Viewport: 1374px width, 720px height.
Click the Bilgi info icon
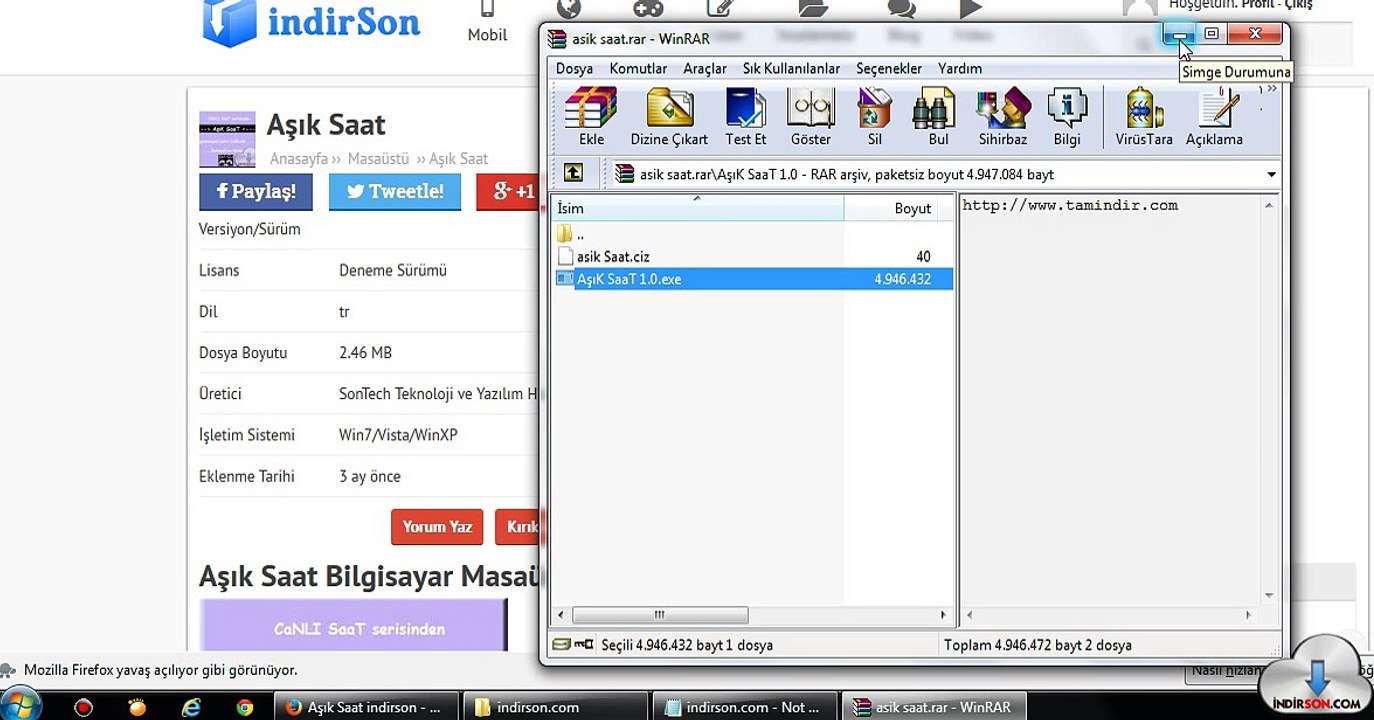coord(1067,117)
